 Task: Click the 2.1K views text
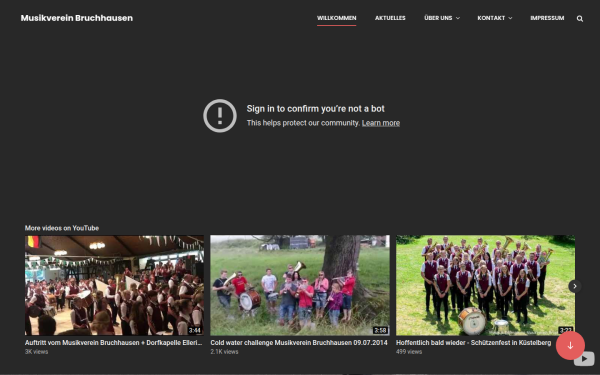[x=224, y=352]
